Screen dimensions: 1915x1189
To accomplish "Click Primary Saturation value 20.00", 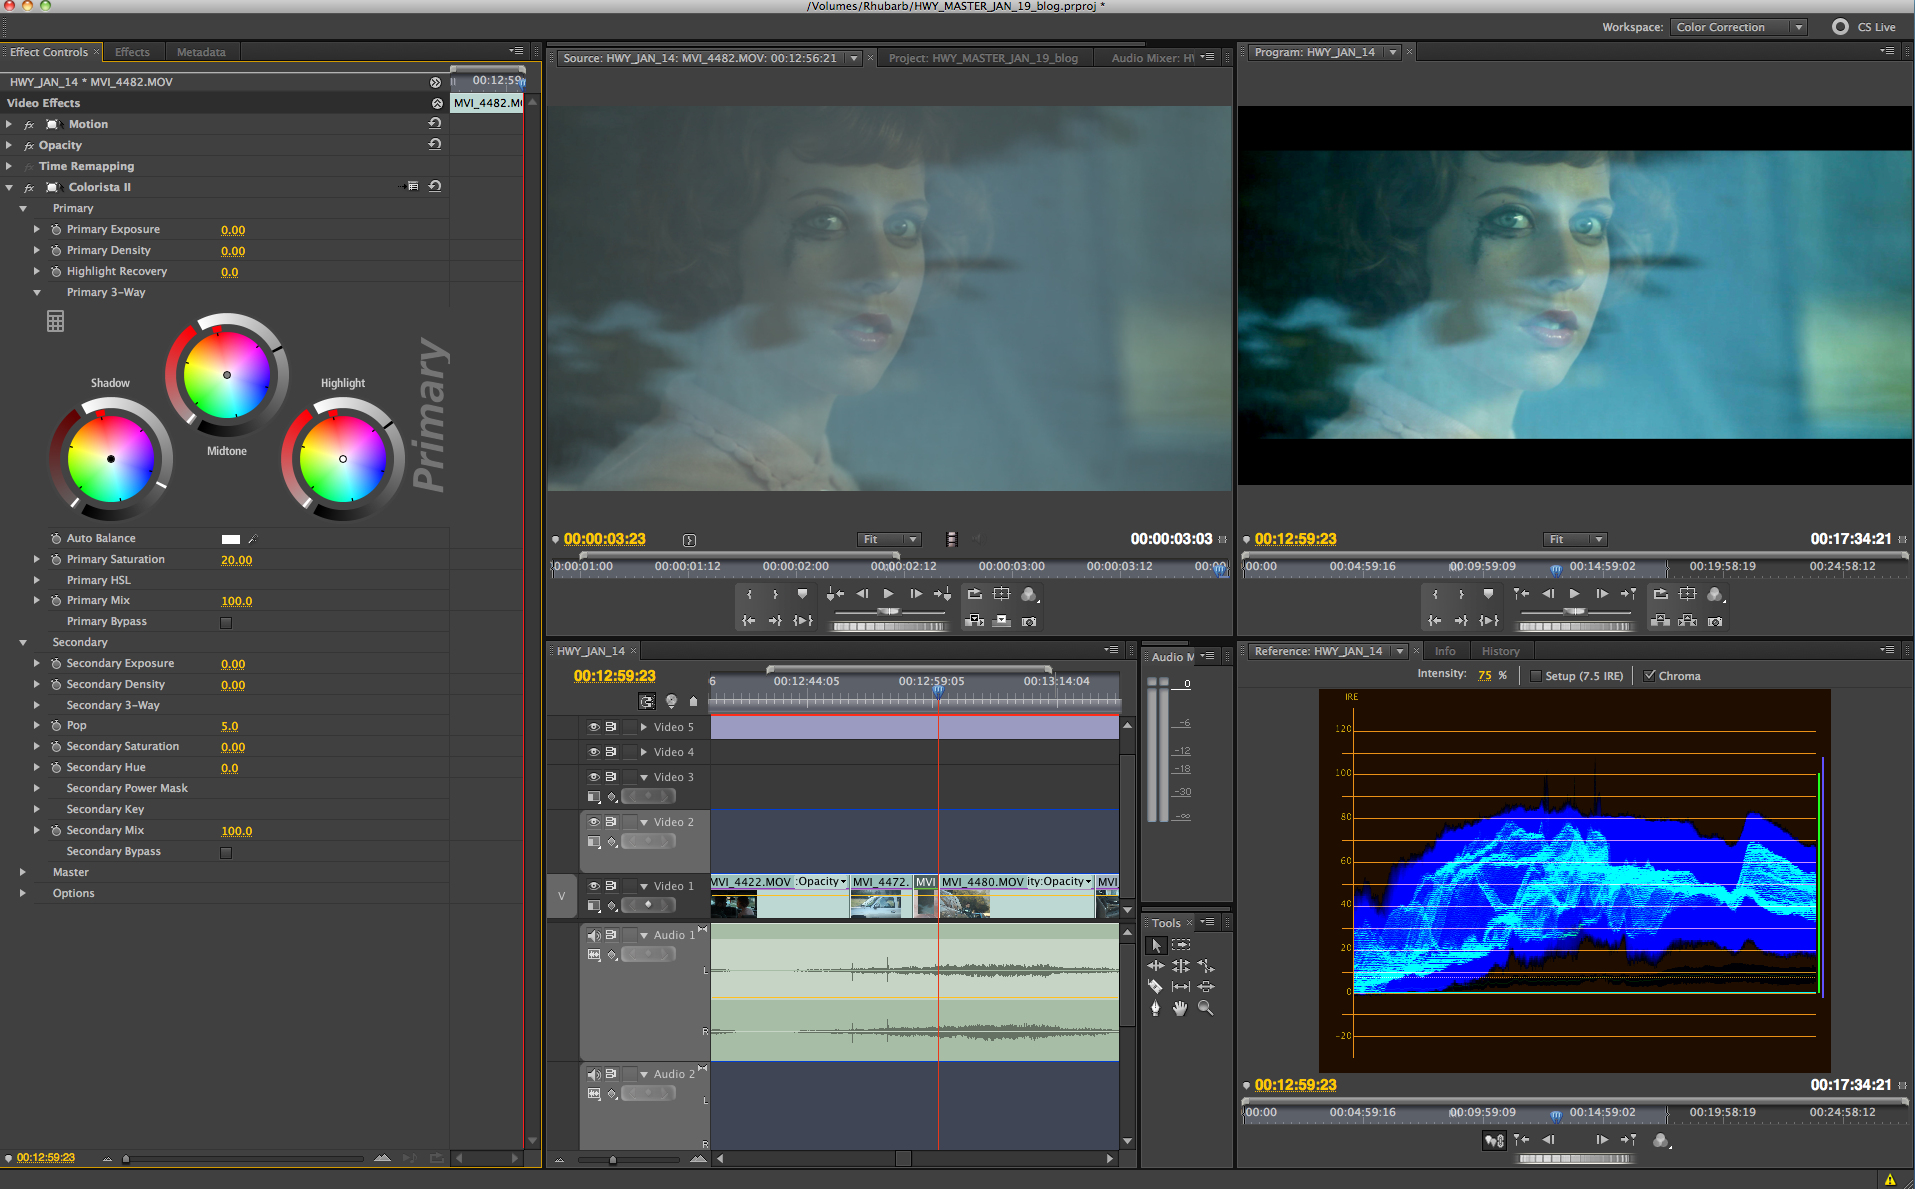I will coord(236,560).
